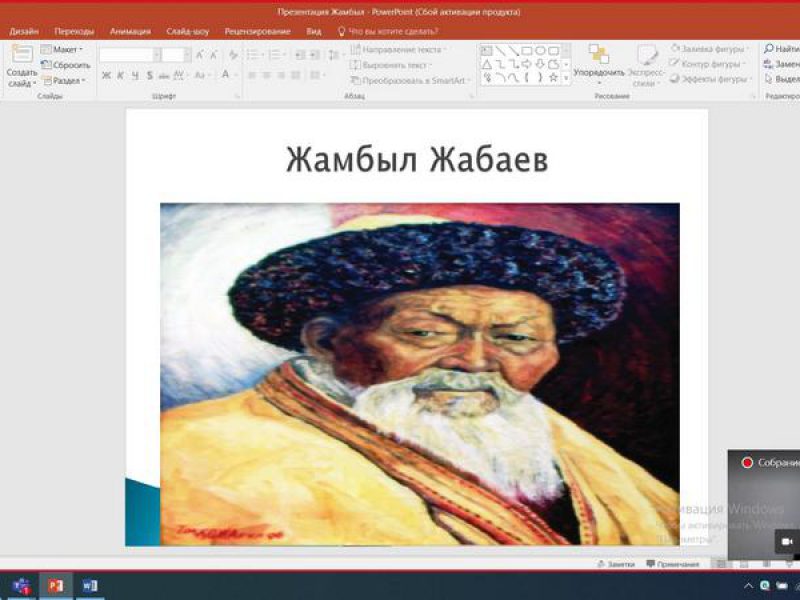Select the 'Жамбыл Жабаев' slide title

417,159
